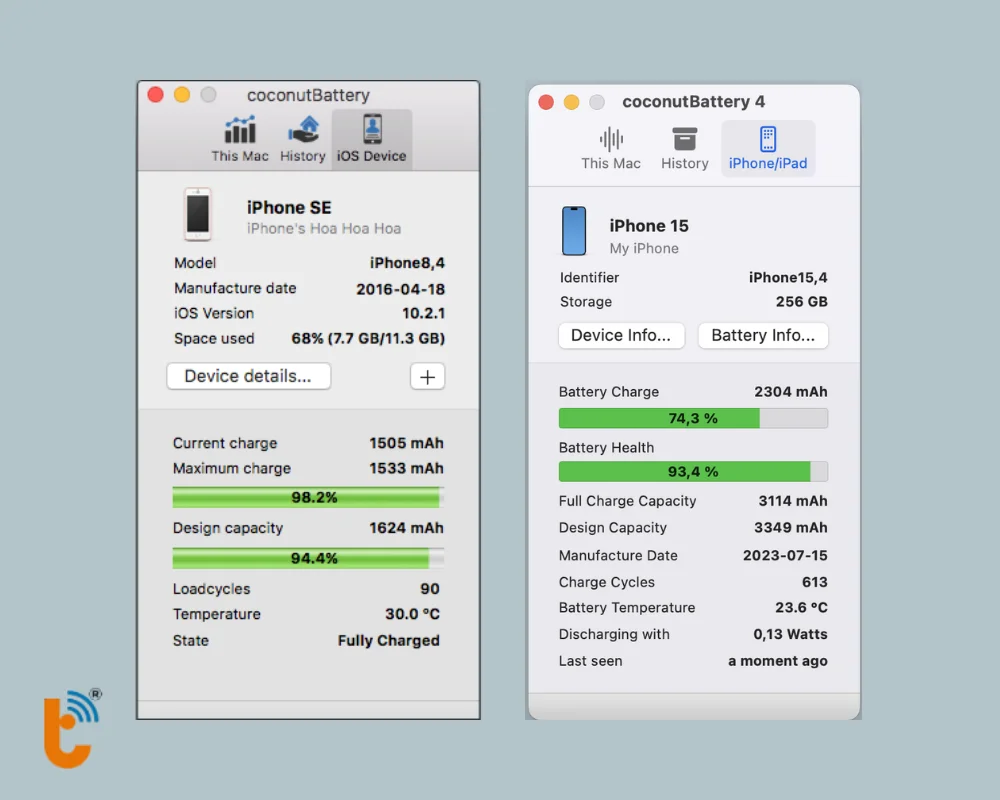Switch to the iOS Device tab label
1000x800 pixels.
(x=372, y=156)
